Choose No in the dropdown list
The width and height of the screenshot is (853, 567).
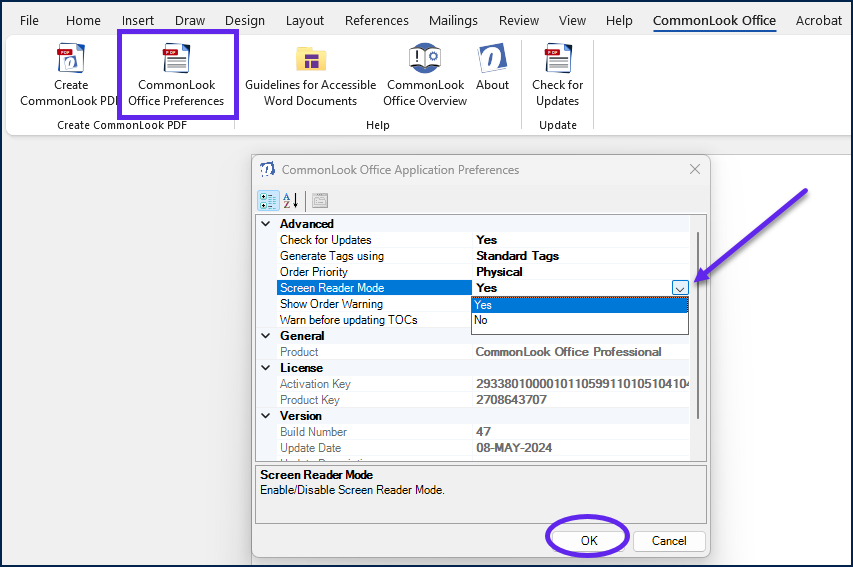pyautogui.click(x=580, y=320)
